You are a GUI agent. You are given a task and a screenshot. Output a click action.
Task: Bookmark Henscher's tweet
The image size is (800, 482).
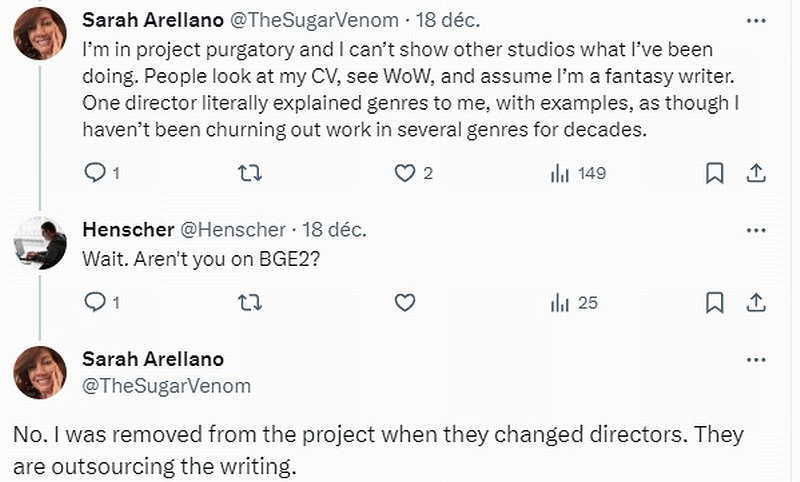click(714, 301)
